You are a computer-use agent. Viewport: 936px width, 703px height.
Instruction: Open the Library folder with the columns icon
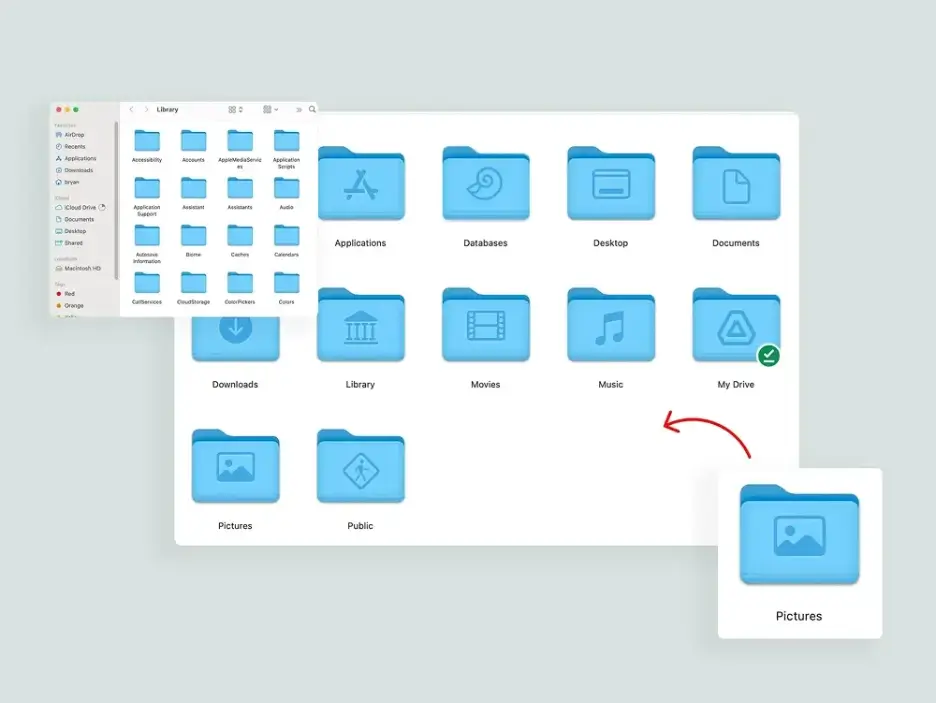pos(361,325)
